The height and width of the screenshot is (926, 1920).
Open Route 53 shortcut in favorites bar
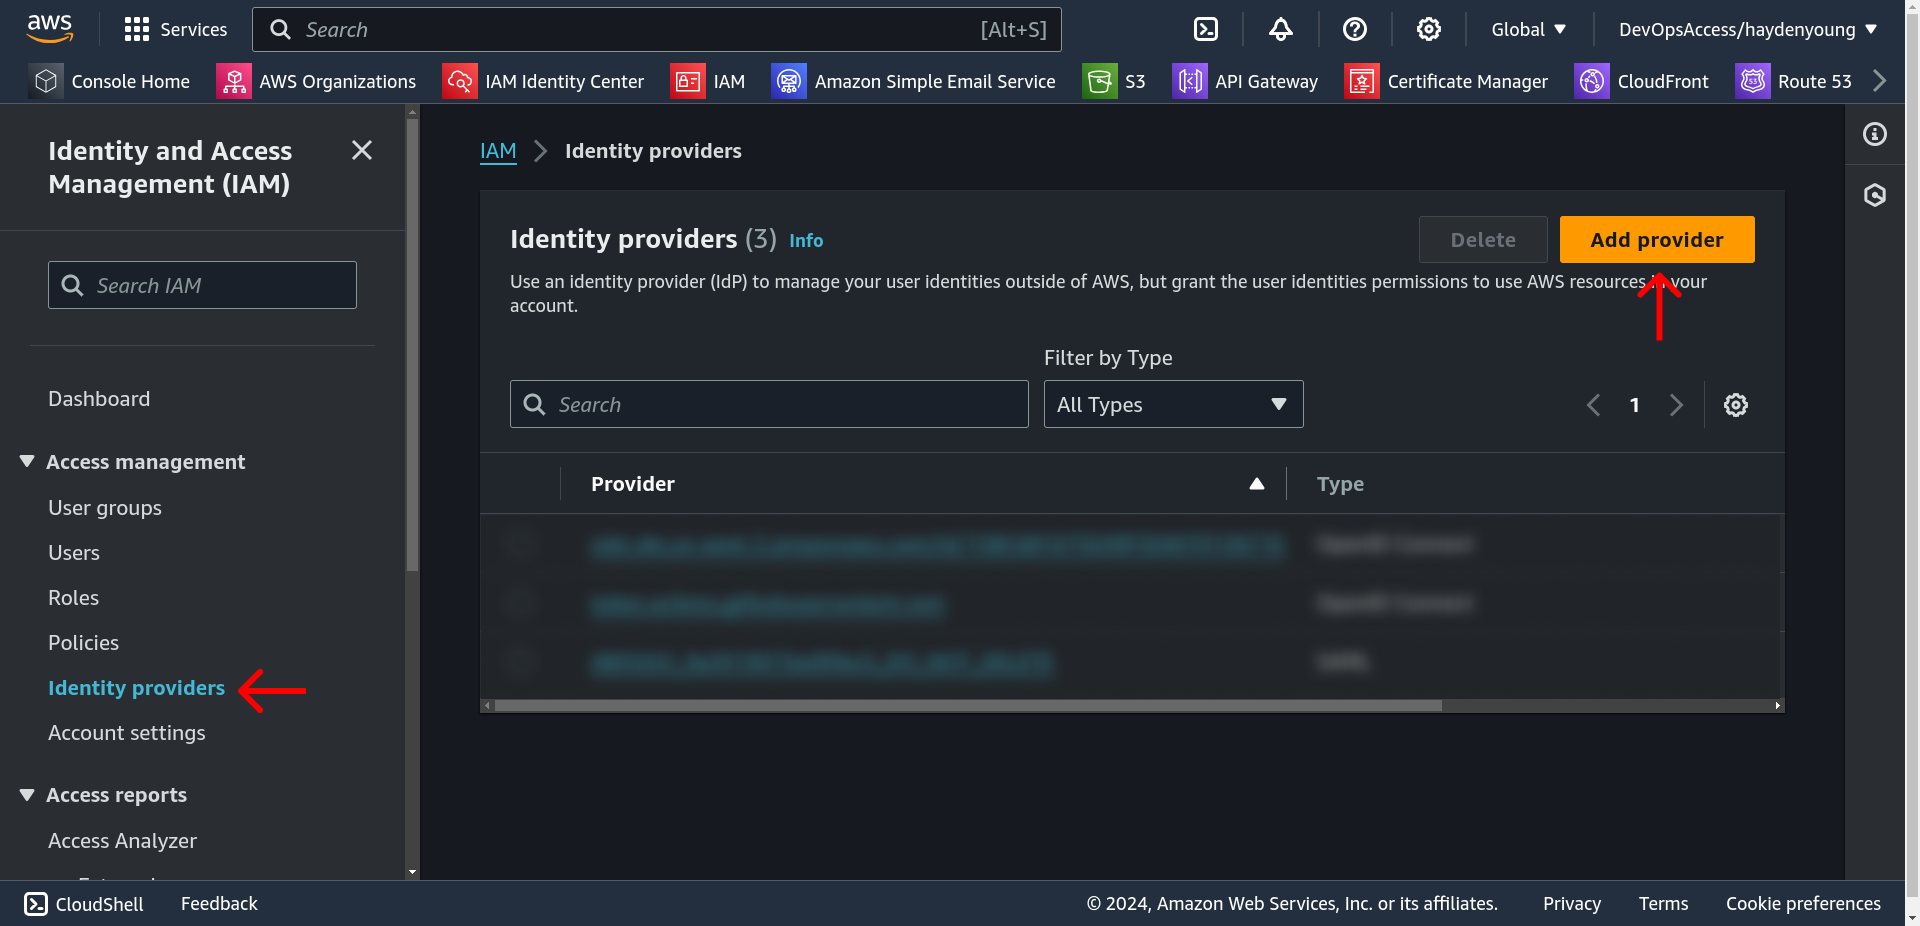coord(1794,81)
